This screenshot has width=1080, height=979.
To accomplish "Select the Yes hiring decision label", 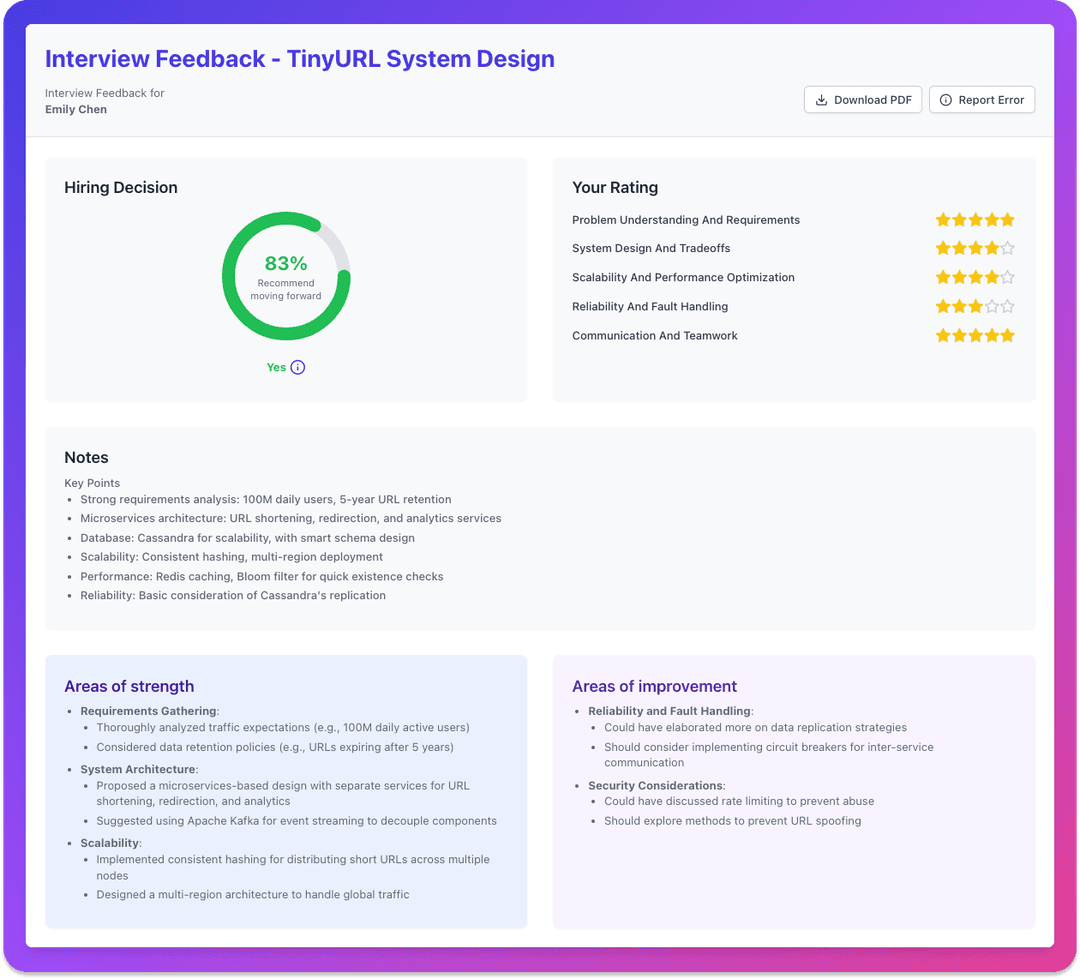I will [276, 367].
